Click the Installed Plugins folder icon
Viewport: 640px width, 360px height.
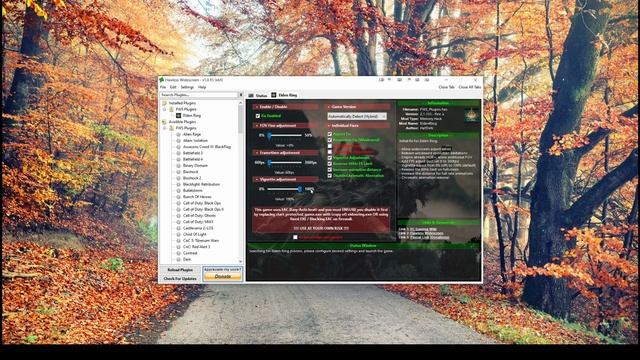point(164,103)
